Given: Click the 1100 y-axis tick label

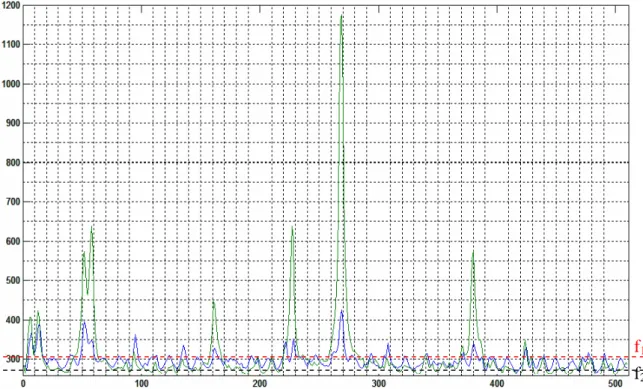Looking at the screenshot, I should click(11, 45).
